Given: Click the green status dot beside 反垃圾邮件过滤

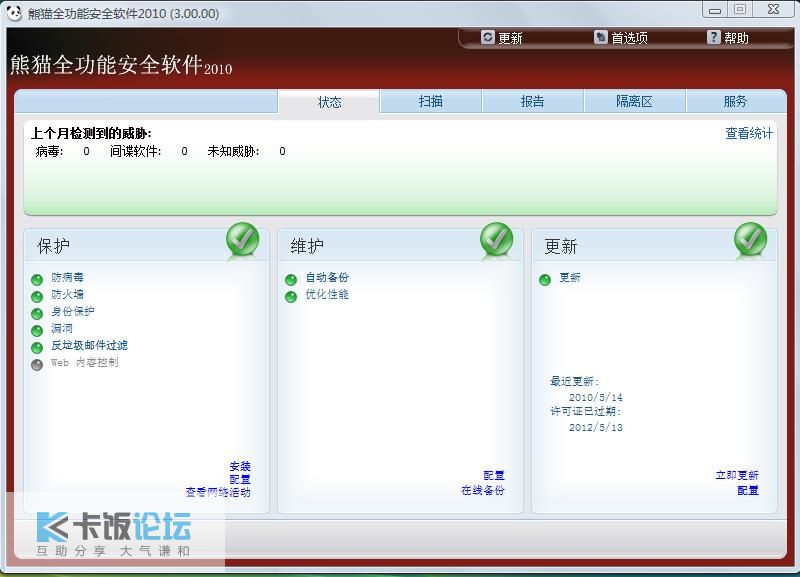Looking at the screenshot, I should coord(37,348).
